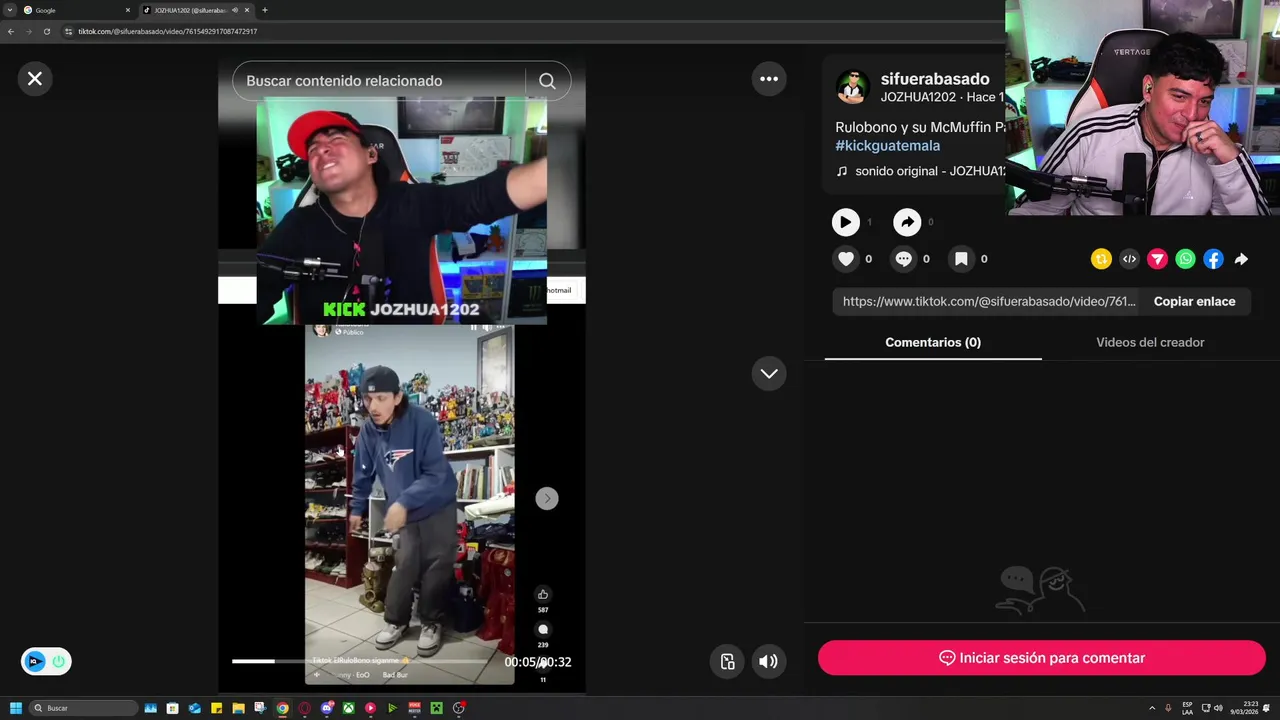Viewport: 1280px width, 720px height.
Task: Click the taskbar Buscar search box
Action: coord(84,708)
